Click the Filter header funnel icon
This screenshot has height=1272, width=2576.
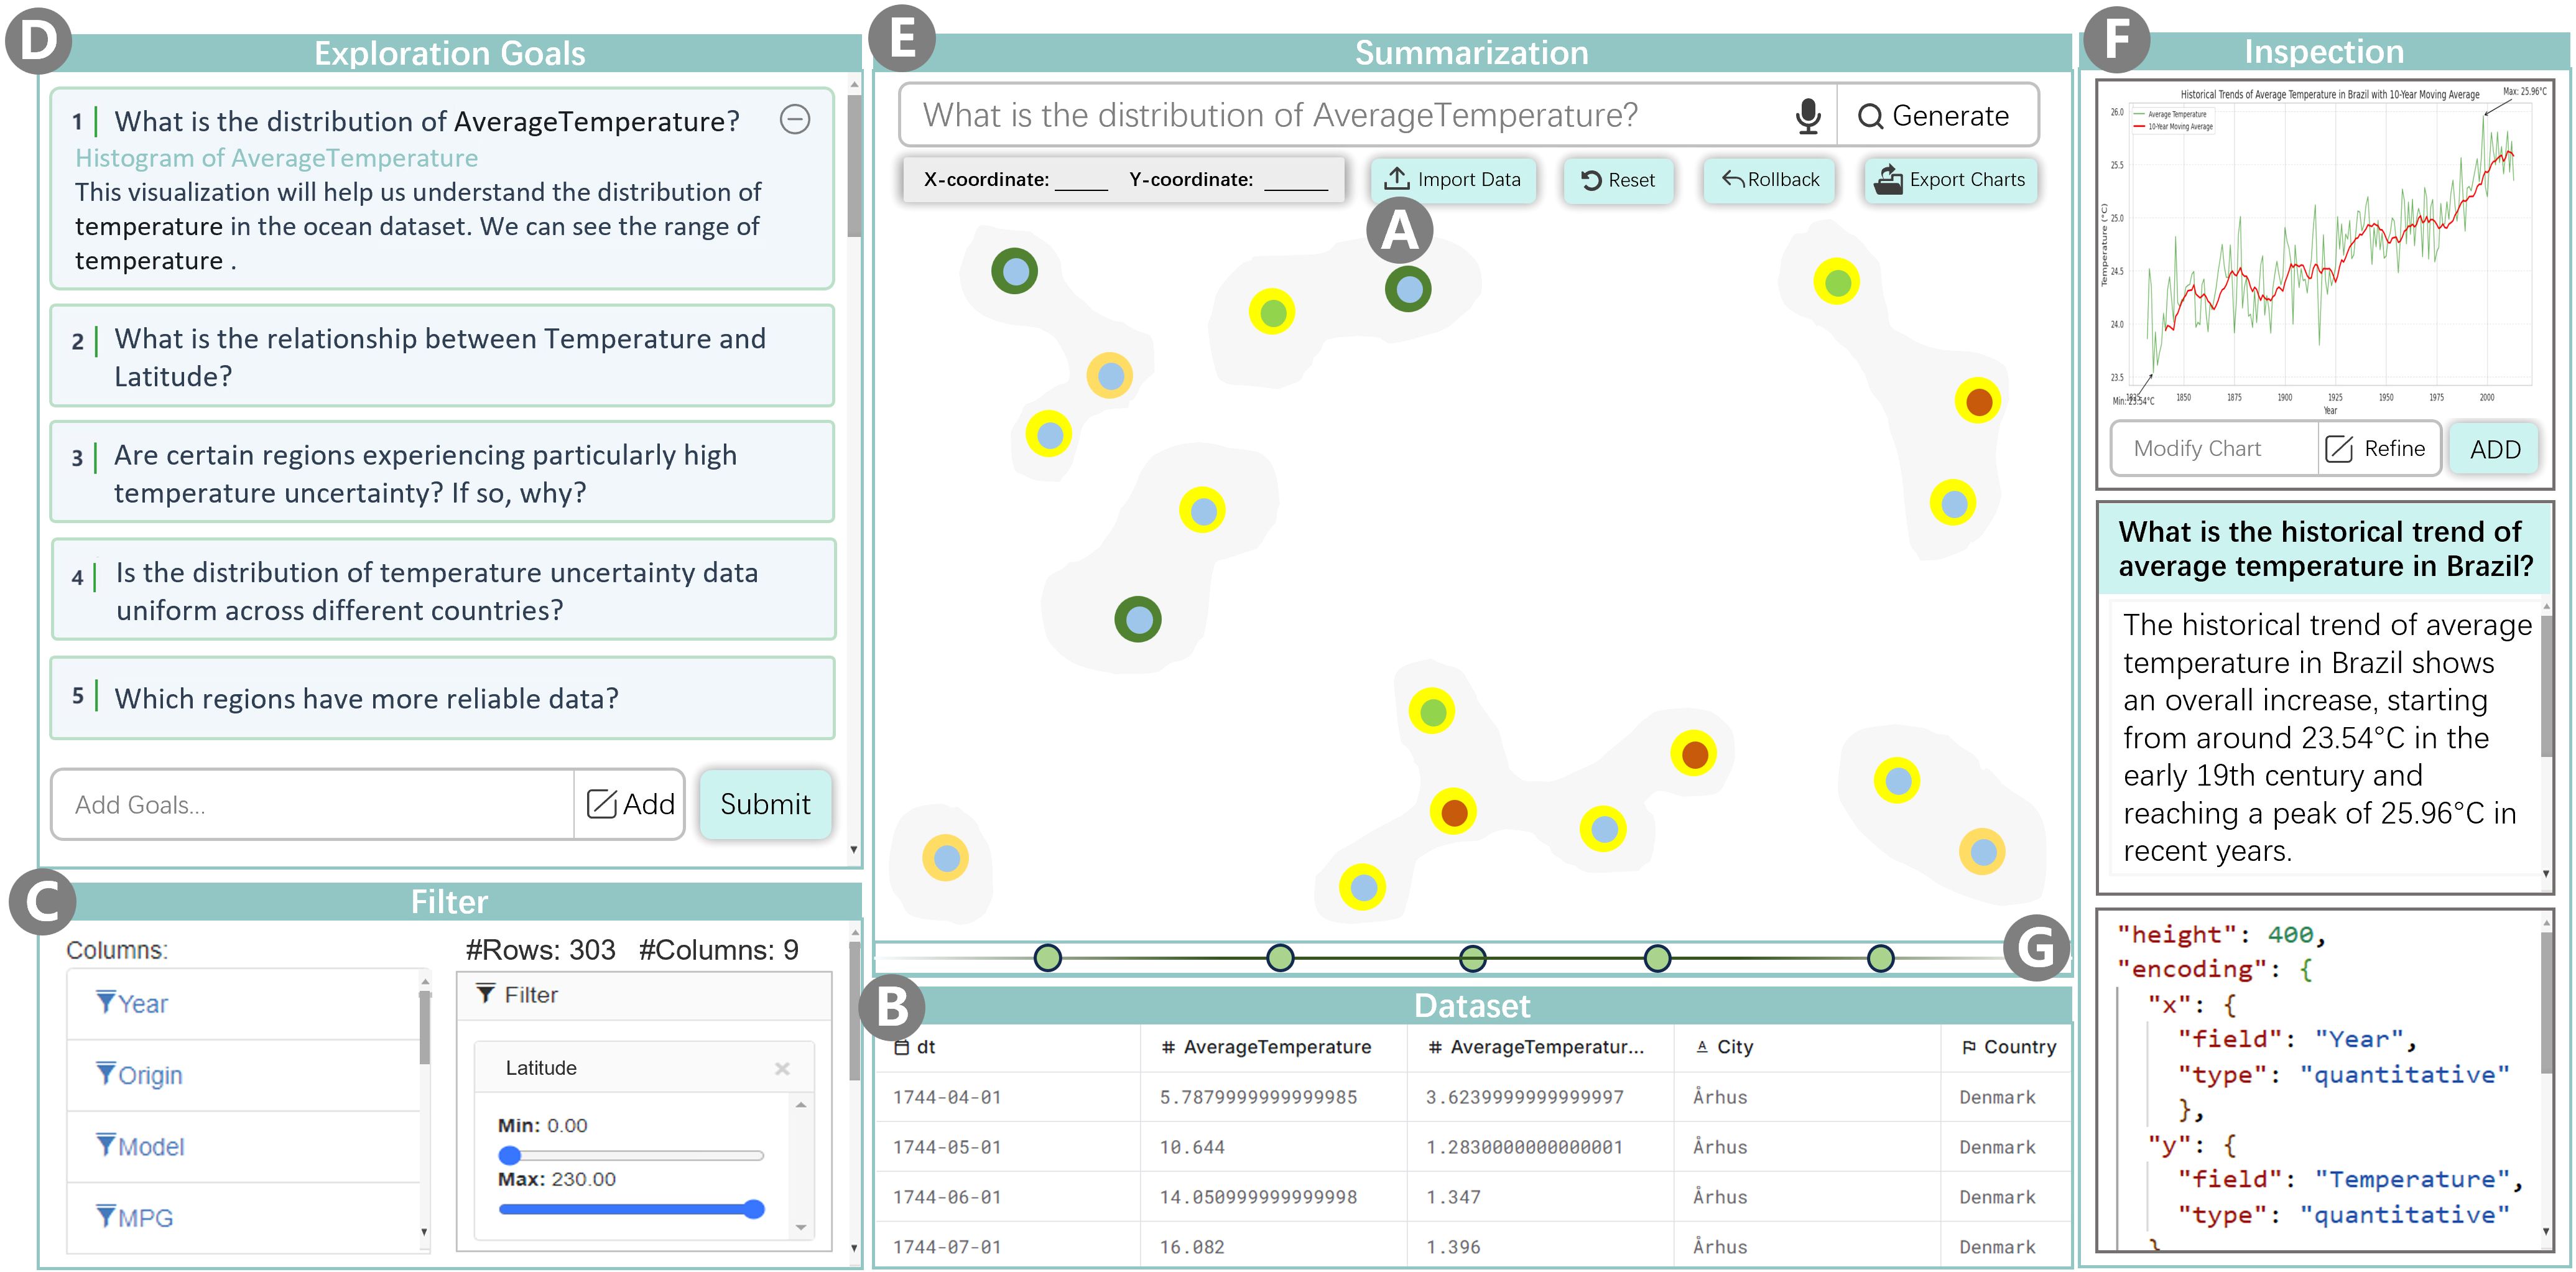[x=486, y=994]
